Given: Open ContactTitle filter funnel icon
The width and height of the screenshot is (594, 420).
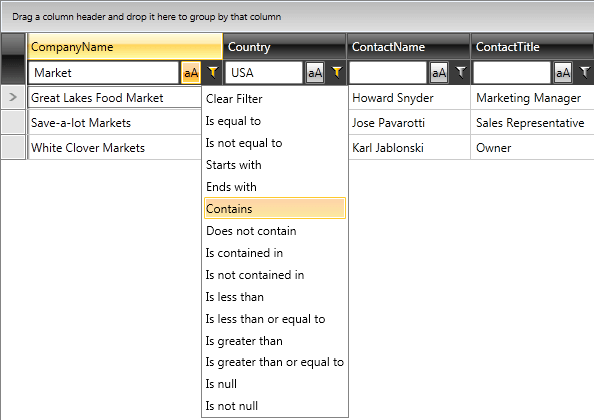Looking at the screenshot, I should [x=585, y=72].
